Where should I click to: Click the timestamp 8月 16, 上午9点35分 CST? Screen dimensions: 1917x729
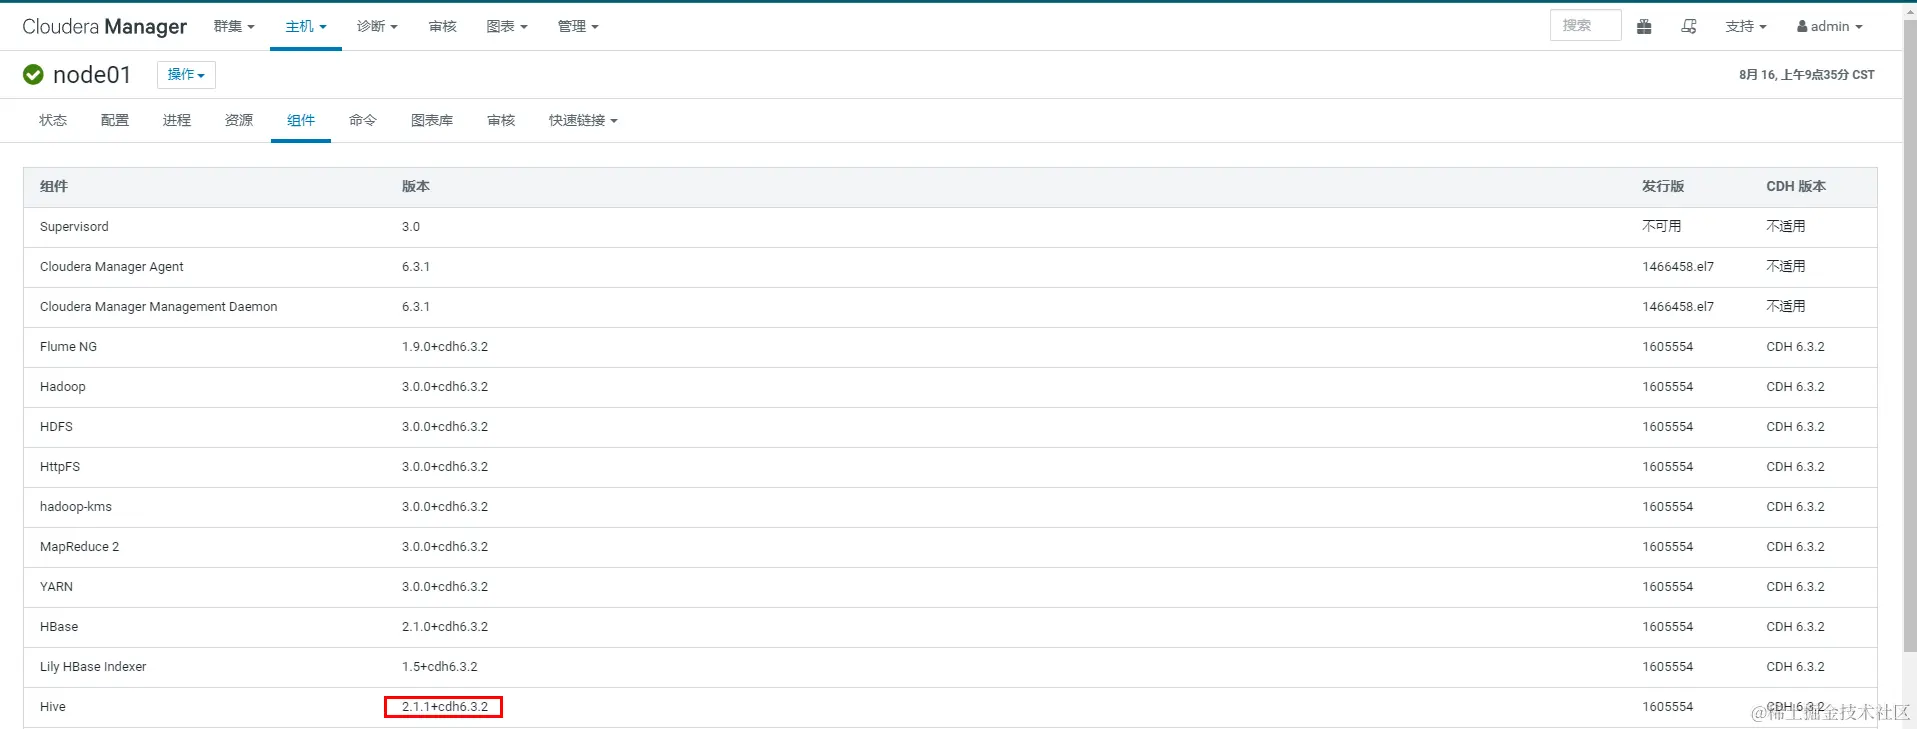click(x=1807, y=75)
